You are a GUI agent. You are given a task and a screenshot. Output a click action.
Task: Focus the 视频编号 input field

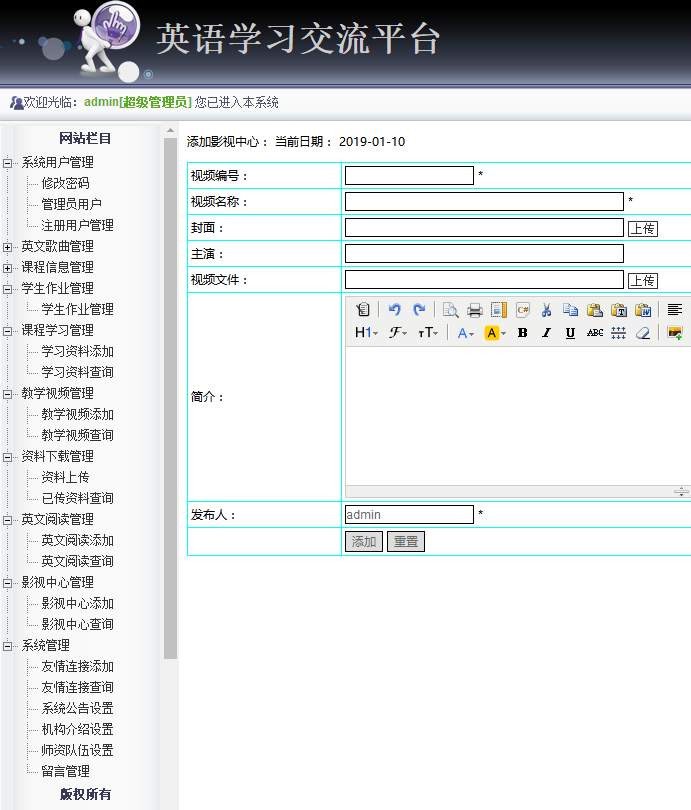point(409,175)
